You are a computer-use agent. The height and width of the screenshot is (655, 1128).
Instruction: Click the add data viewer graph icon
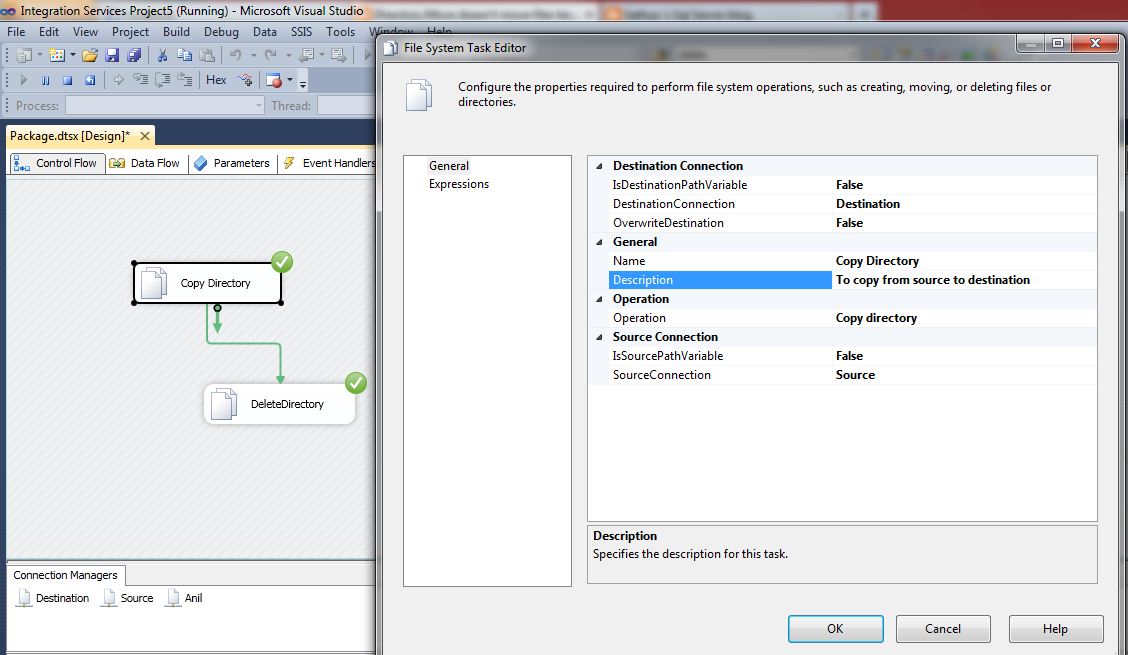pos(245,80)
